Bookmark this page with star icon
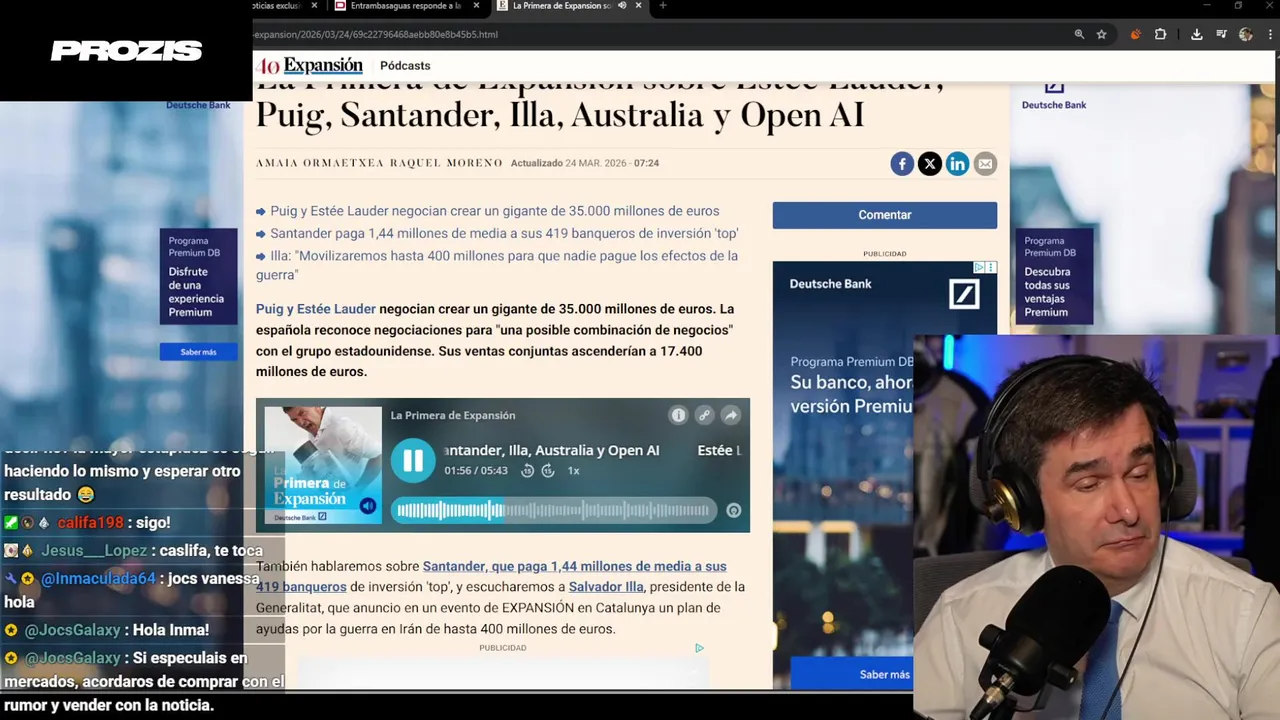This screenshot has height=720, width=1280. pos(1101,34)
